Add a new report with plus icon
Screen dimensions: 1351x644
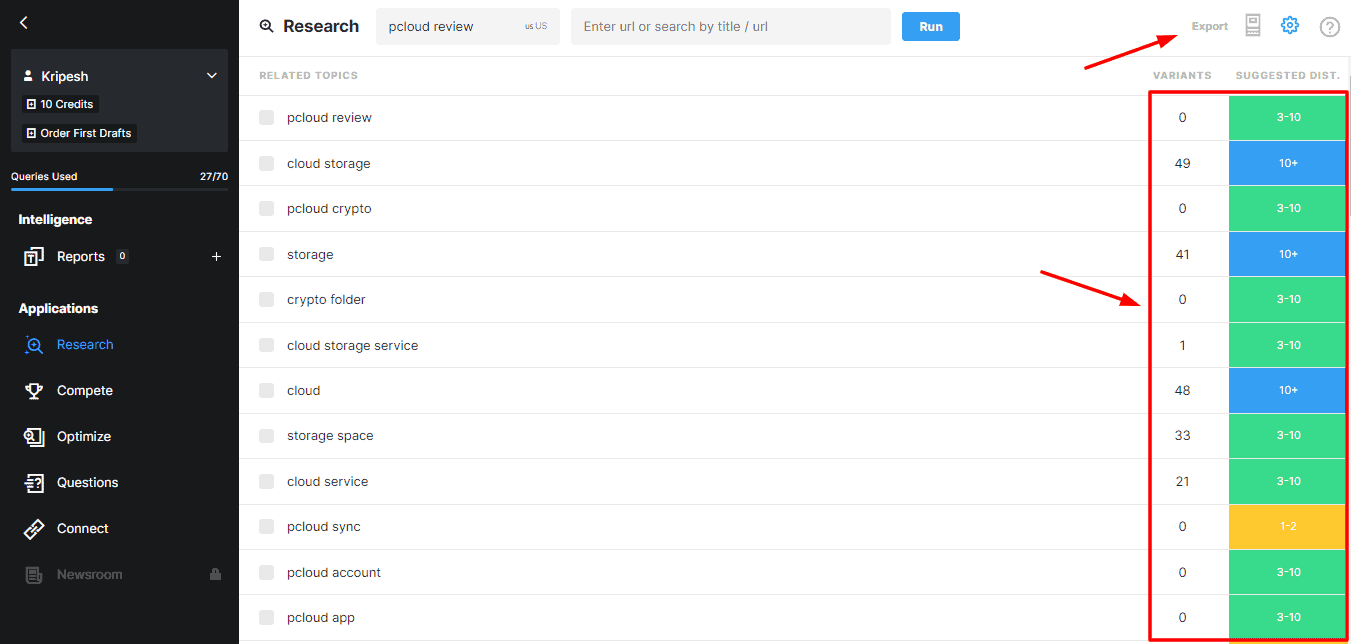(216, 257)
